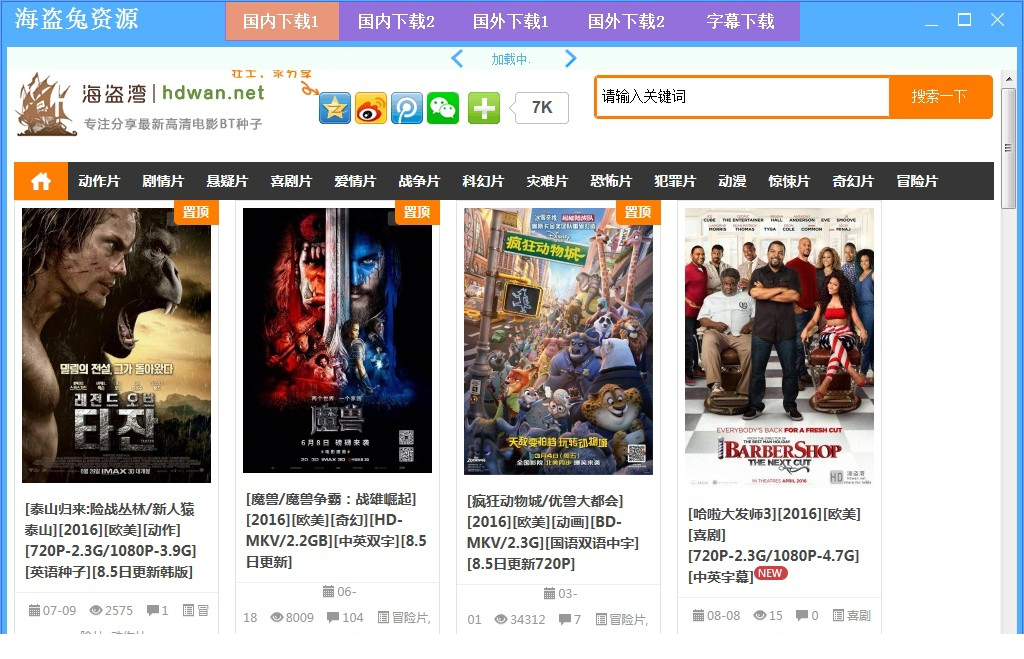This screenshot has height=659, width=1024.
Task: Browse the 爱情片 category
Action: pyautogui.click(x=355, y=181)
